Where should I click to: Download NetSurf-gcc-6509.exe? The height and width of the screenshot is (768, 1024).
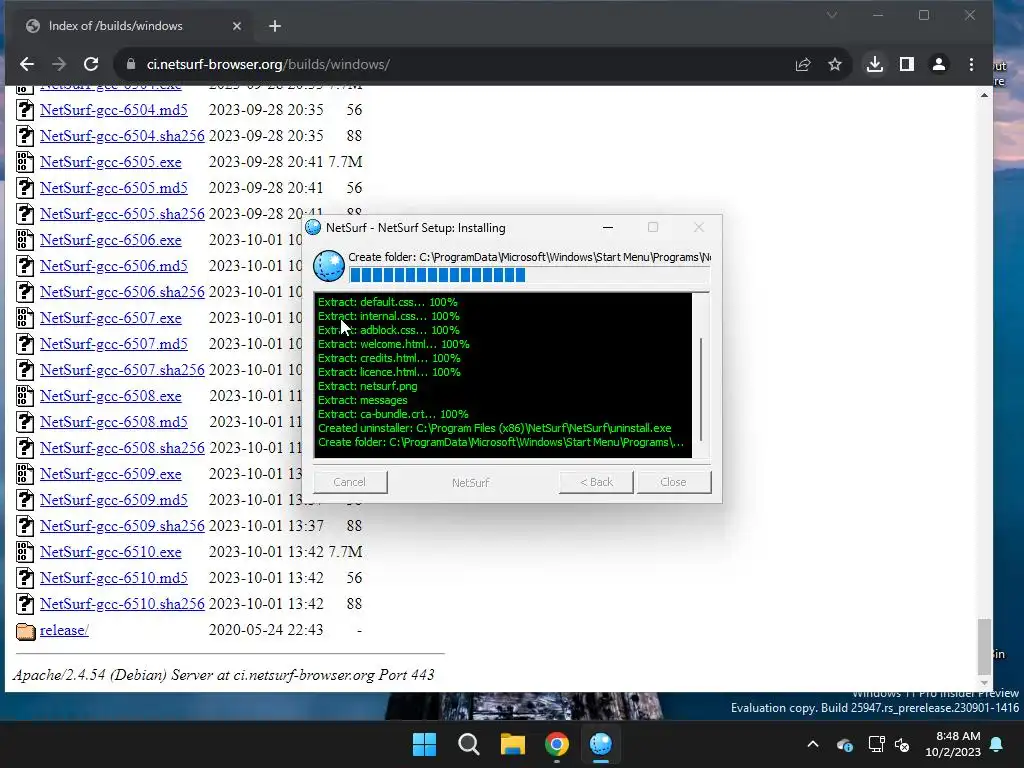tap(110, 474)
